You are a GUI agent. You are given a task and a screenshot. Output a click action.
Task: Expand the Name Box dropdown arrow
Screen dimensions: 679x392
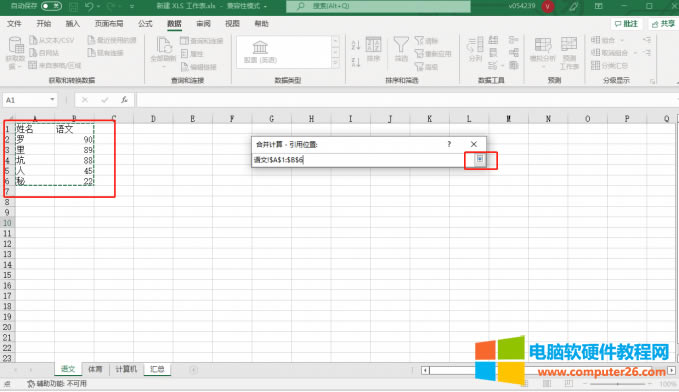tap(52, 100)
